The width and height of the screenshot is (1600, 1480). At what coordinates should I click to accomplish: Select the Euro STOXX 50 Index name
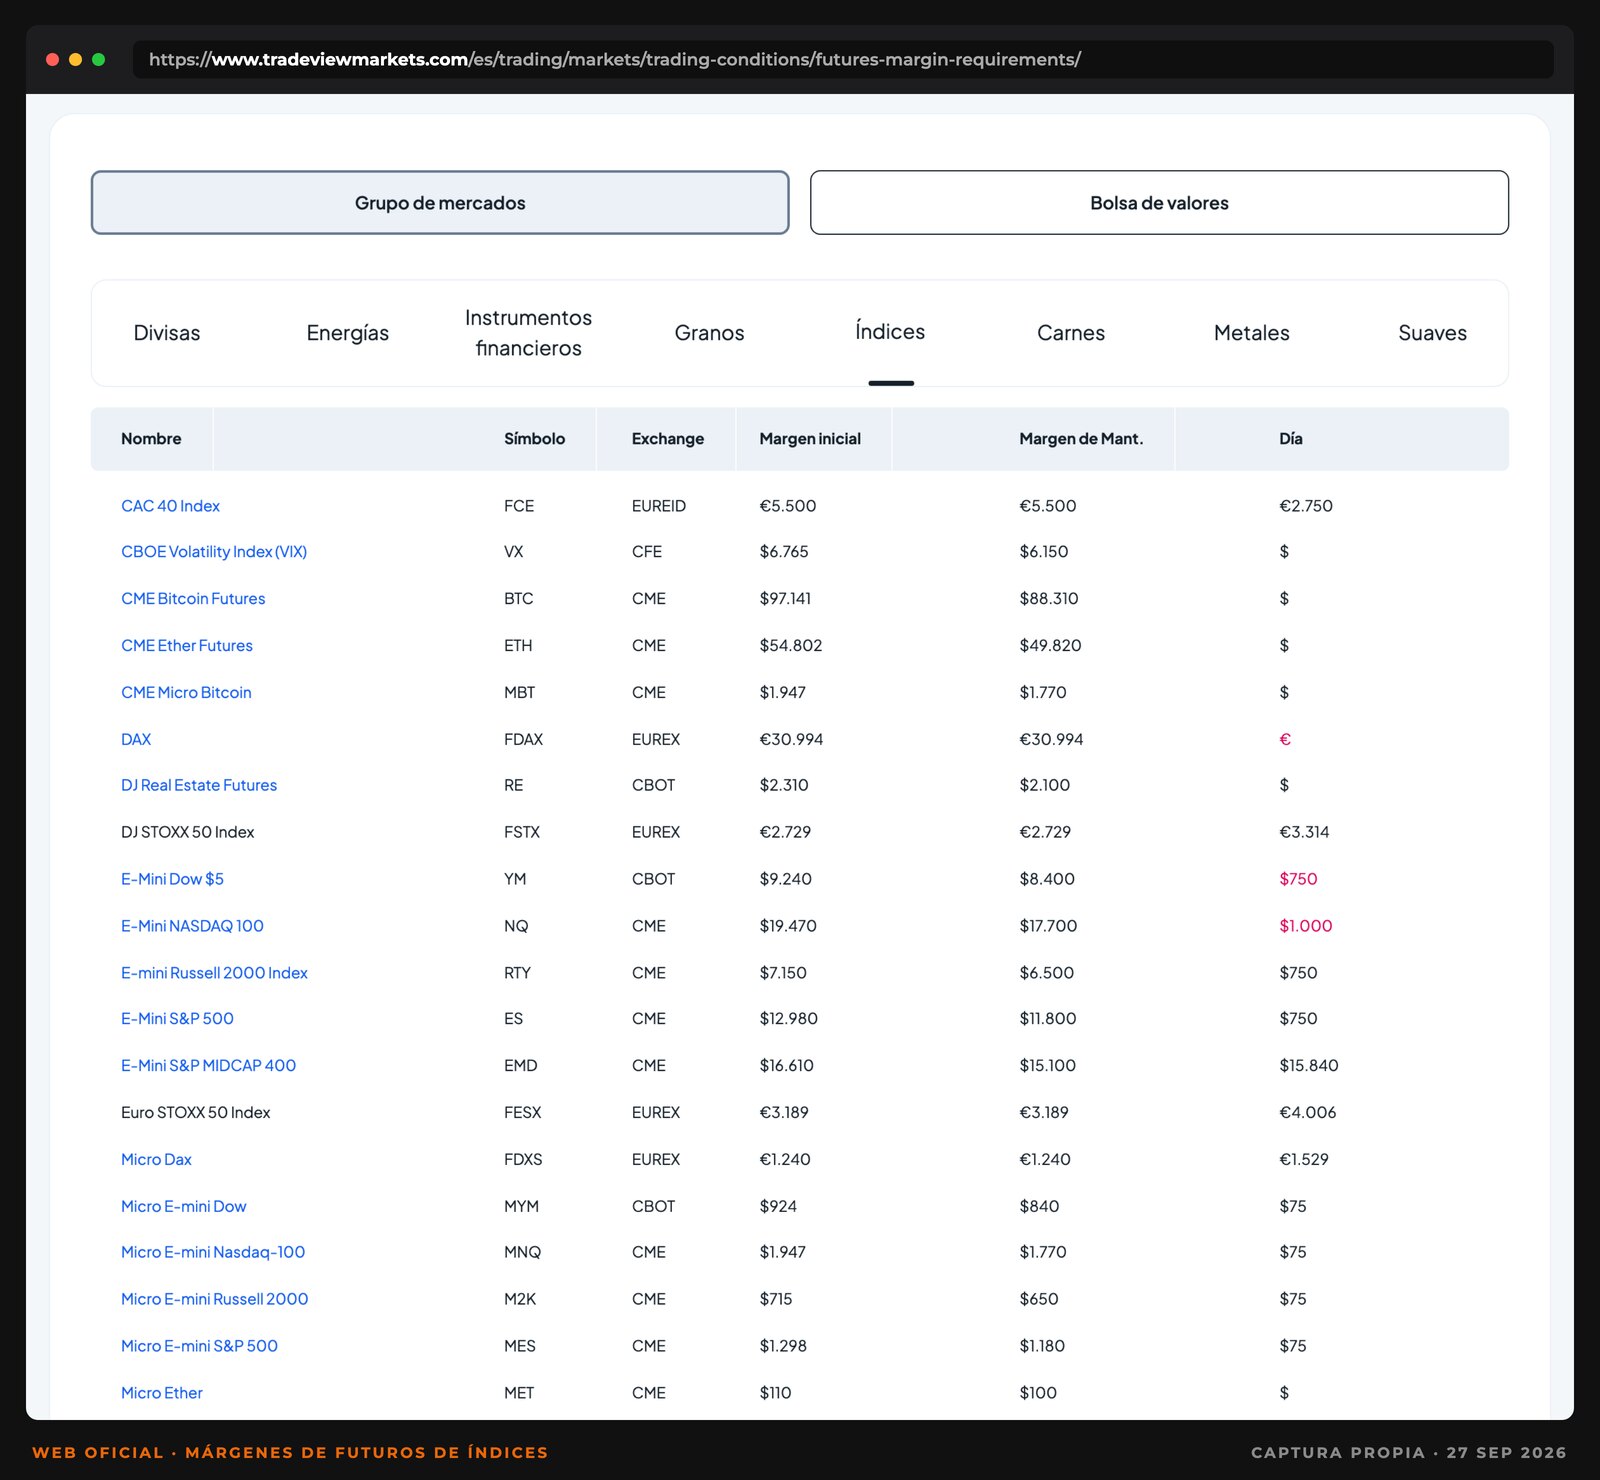(x=196, y=1113)
